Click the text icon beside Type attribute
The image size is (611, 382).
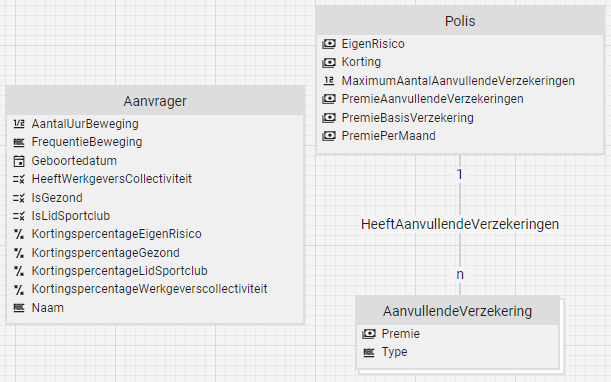click(x=369, y=352)
